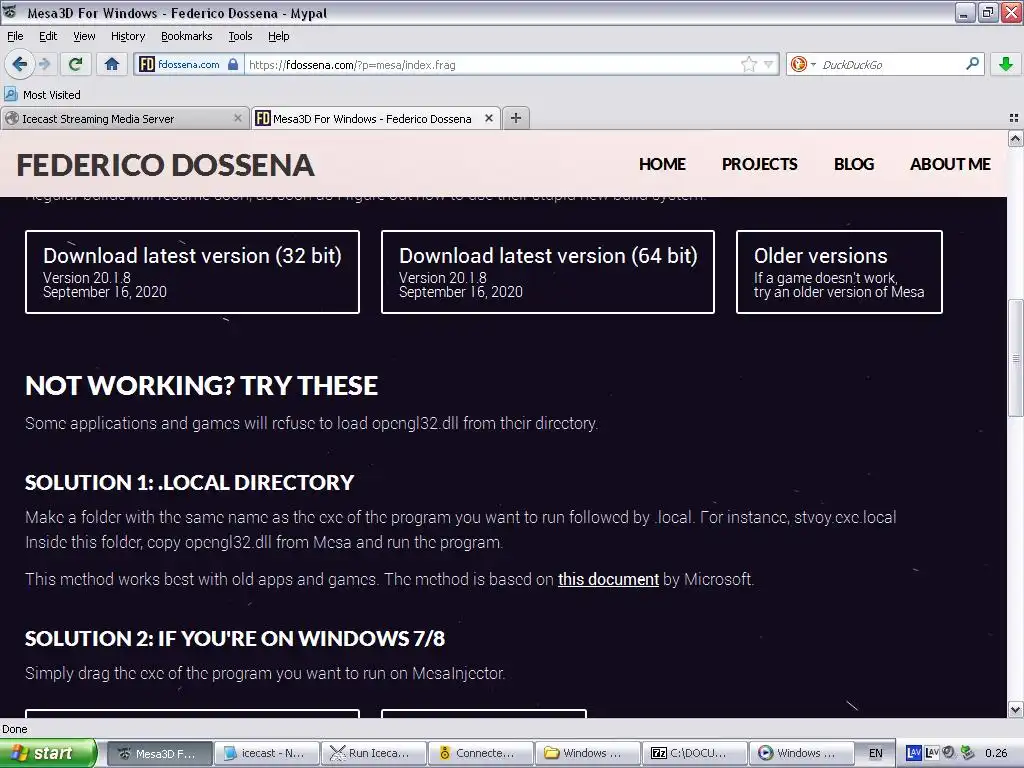
Task: Click the page scrollbar down arrow
Action: 1015,709
